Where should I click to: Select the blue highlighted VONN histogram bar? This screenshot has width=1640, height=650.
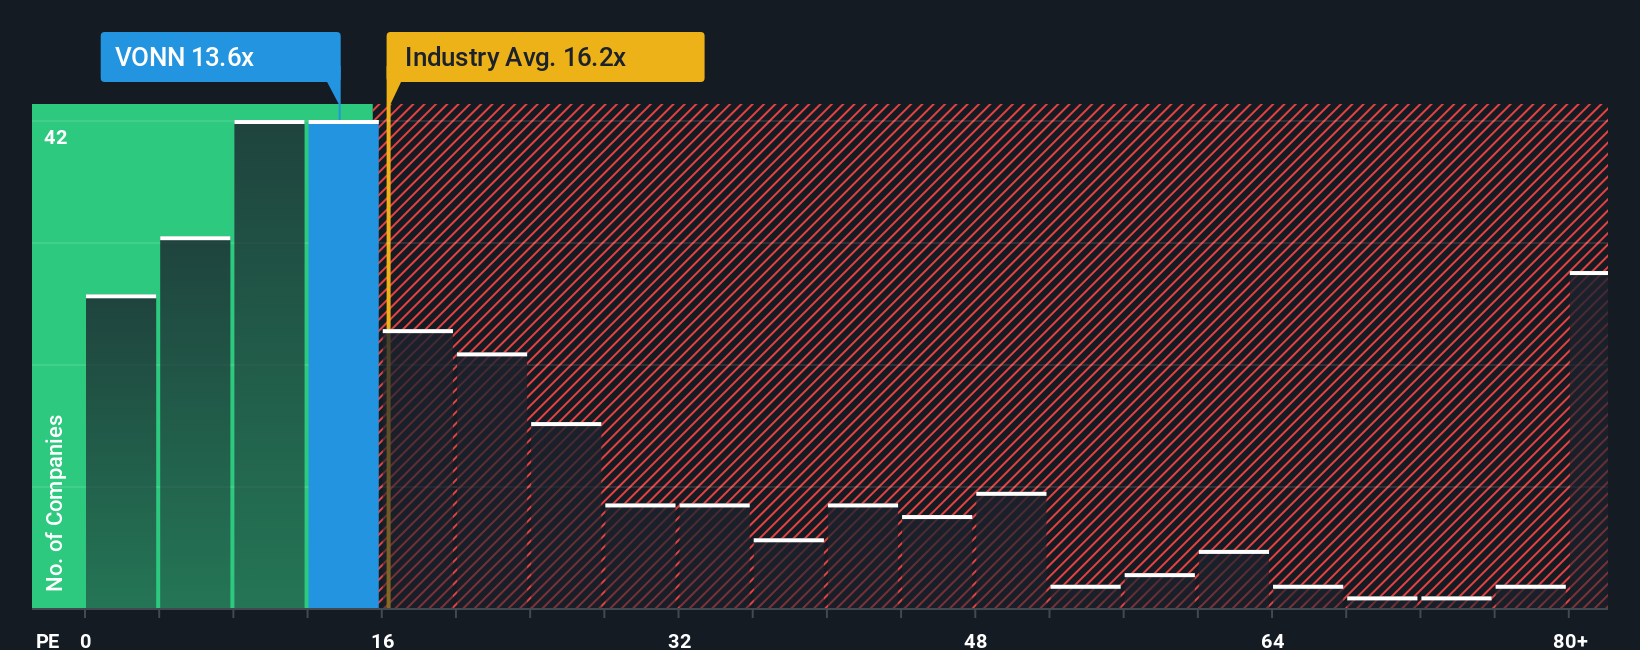pyautogui.click(x=343, y=364)
